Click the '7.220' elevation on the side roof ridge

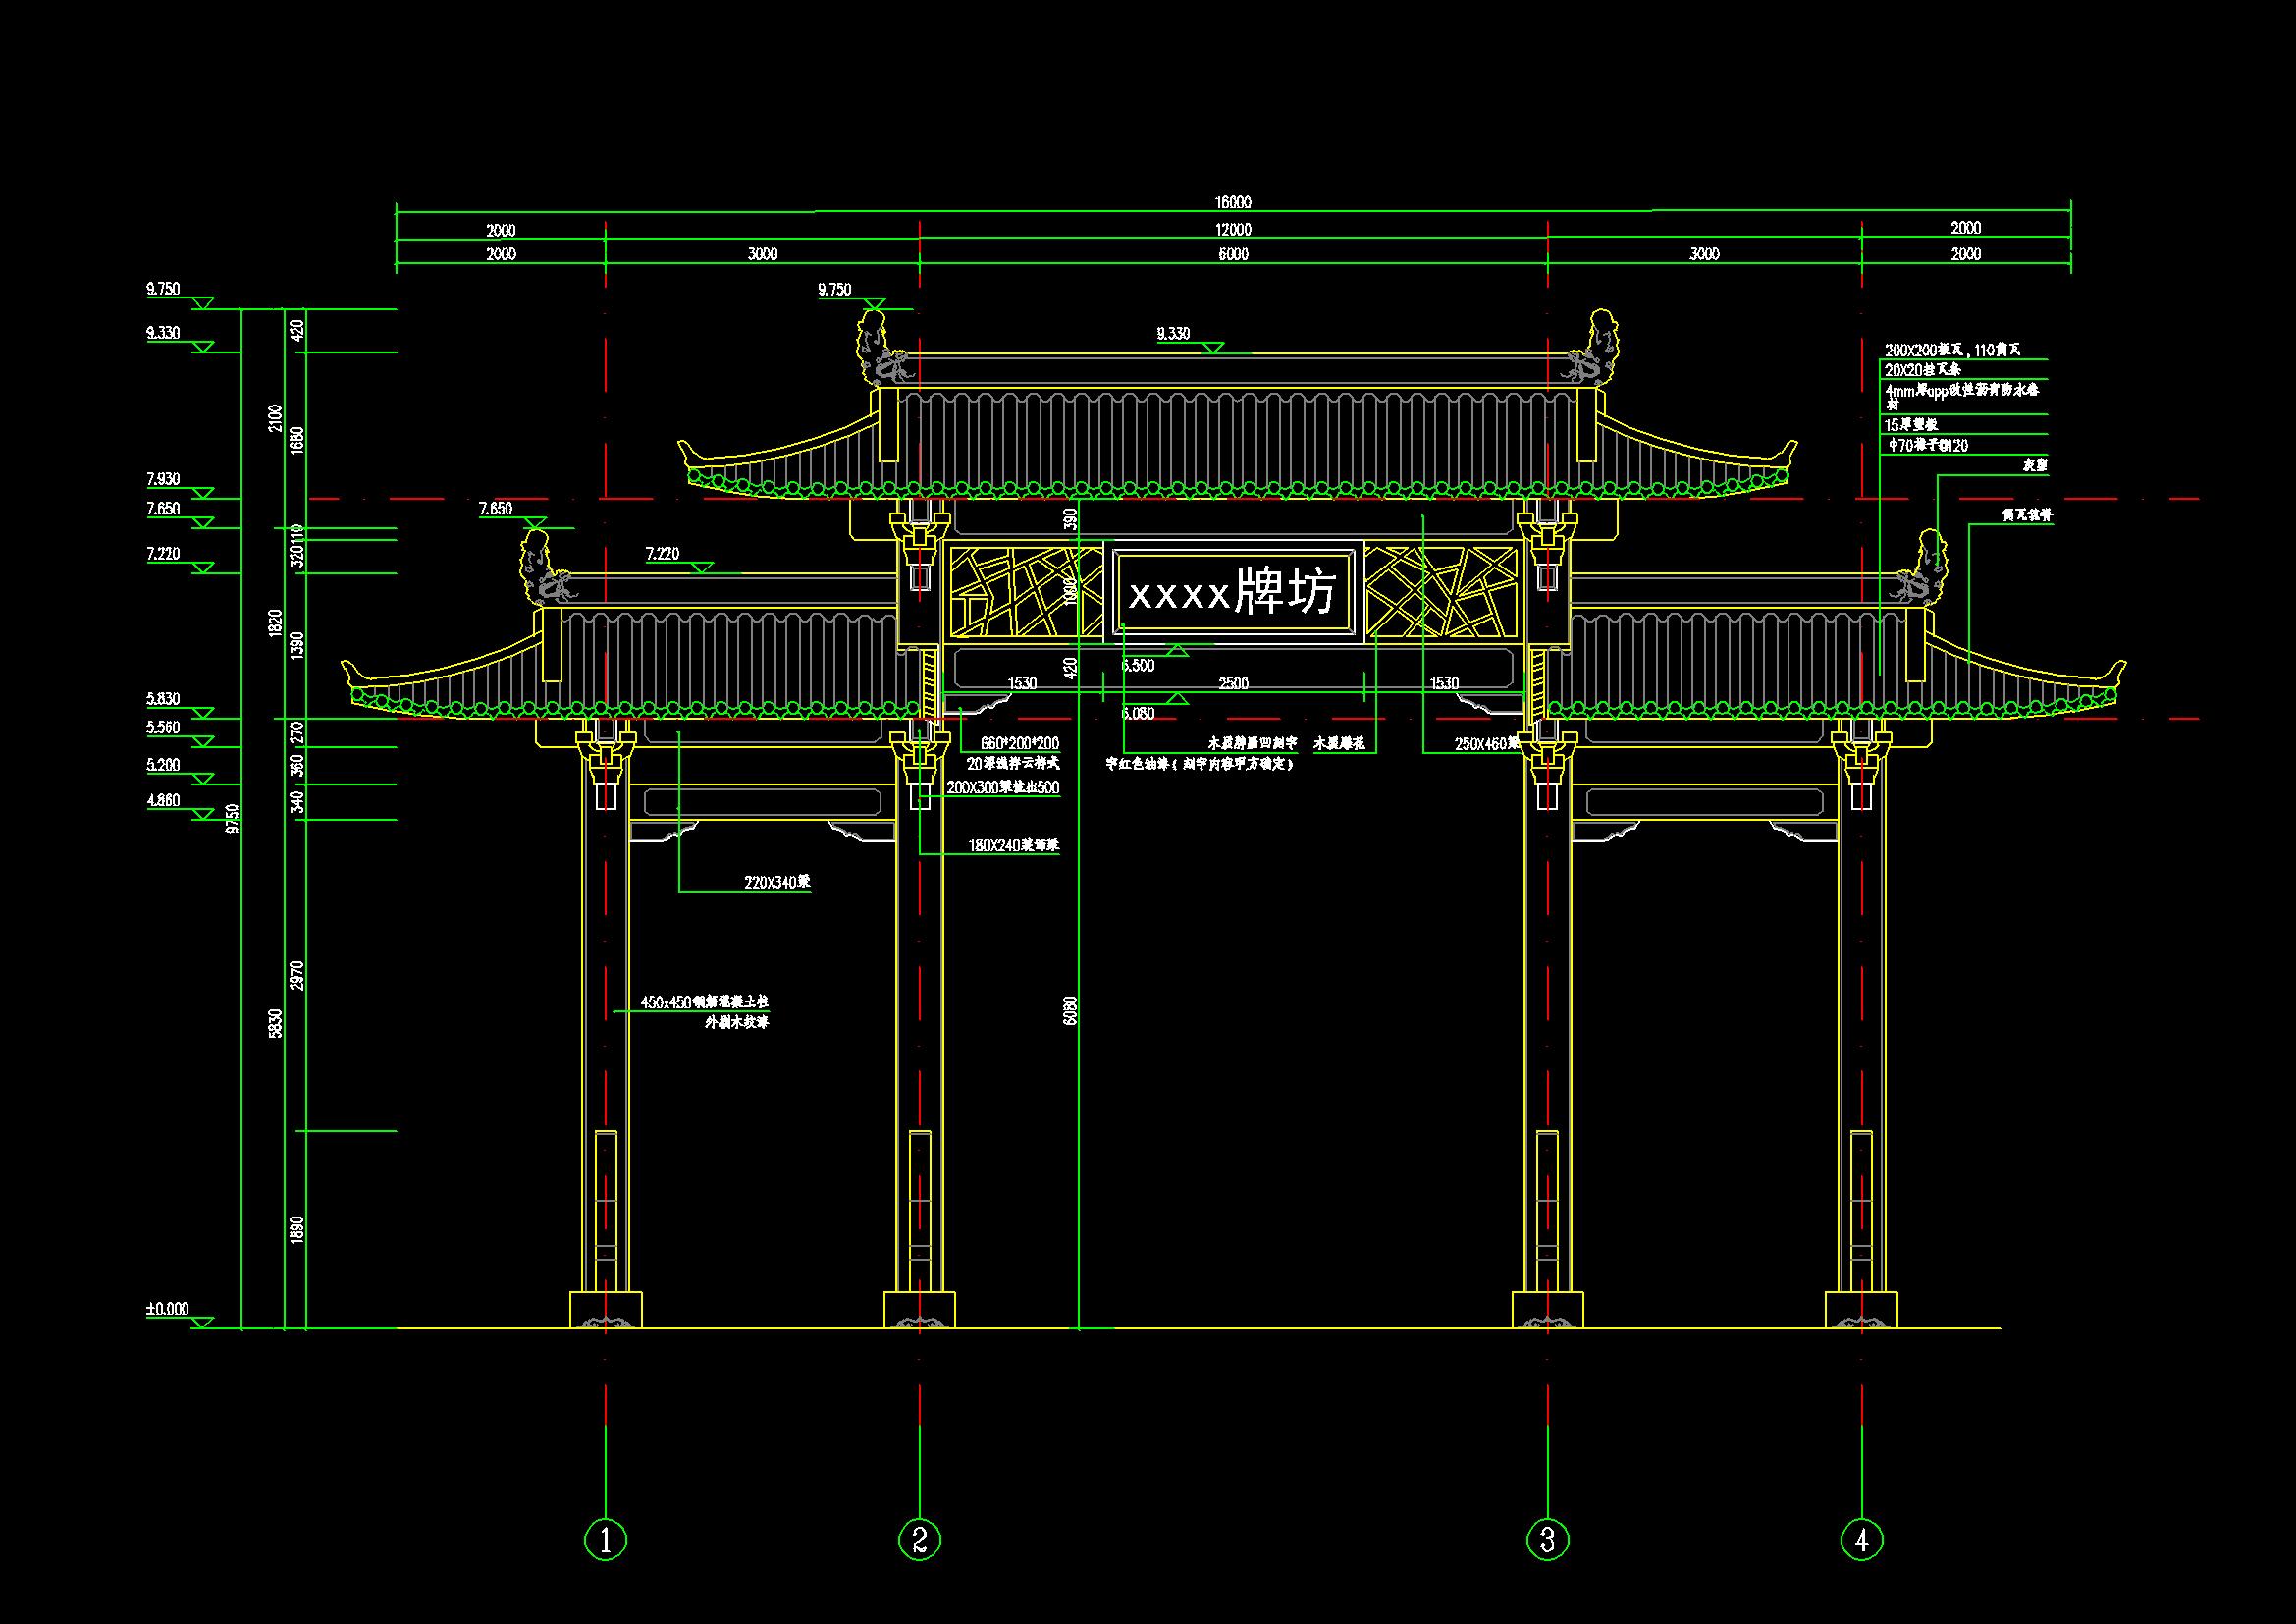(x=662, y=553)
